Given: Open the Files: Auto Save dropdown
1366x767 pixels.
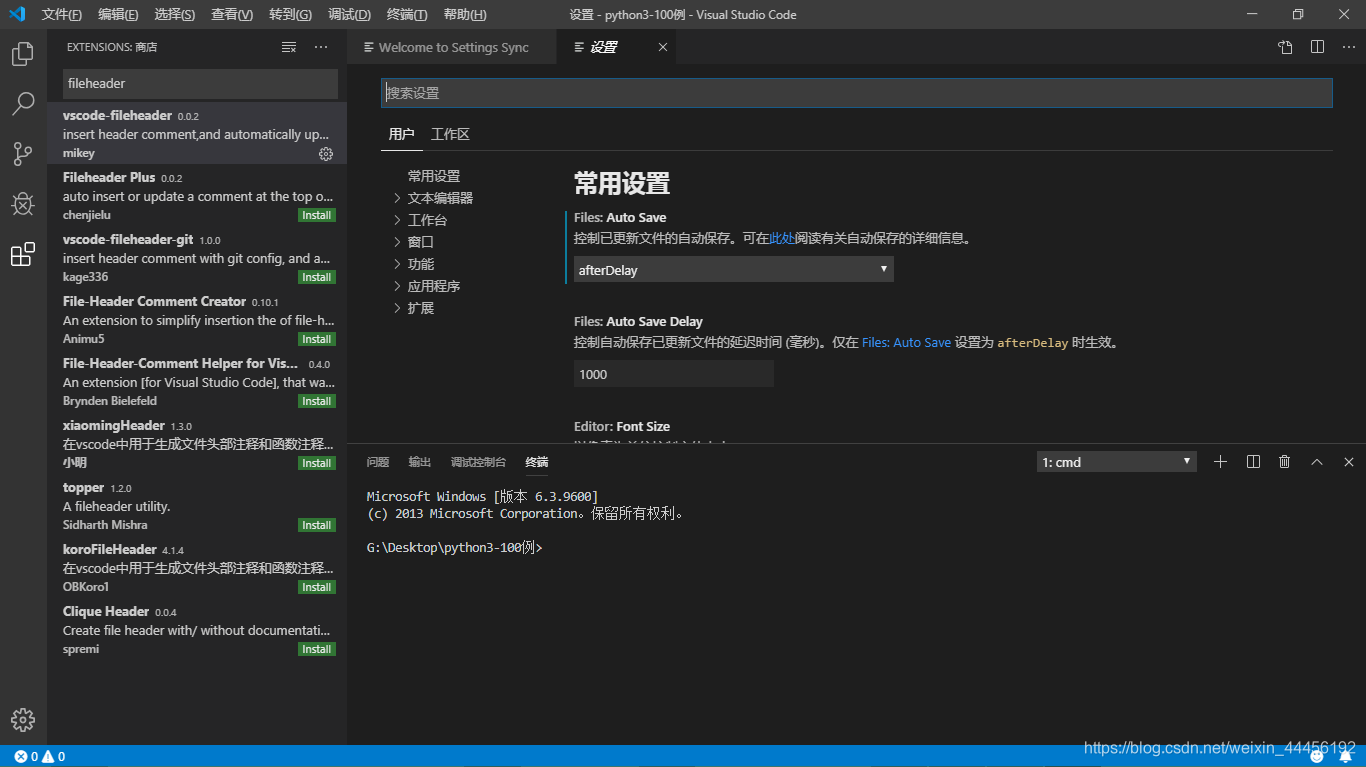Looking at the screenshot, I should 734,270.
